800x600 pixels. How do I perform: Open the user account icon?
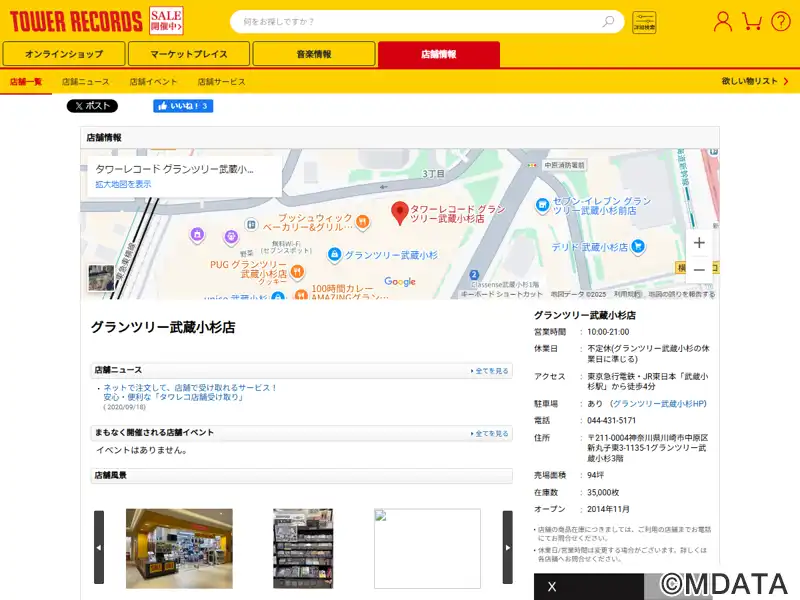pyautogui.click(x=722, y=21)
